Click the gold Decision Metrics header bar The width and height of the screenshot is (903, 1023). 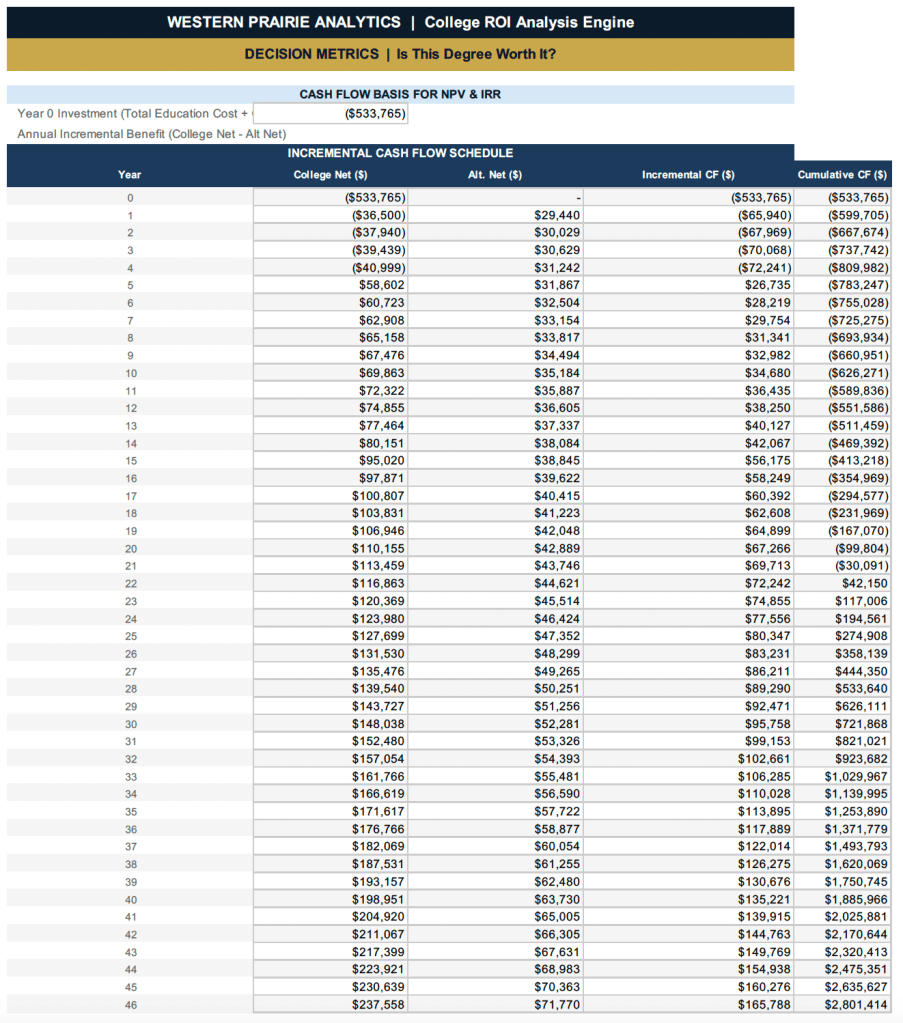click(x=400, y=54)
